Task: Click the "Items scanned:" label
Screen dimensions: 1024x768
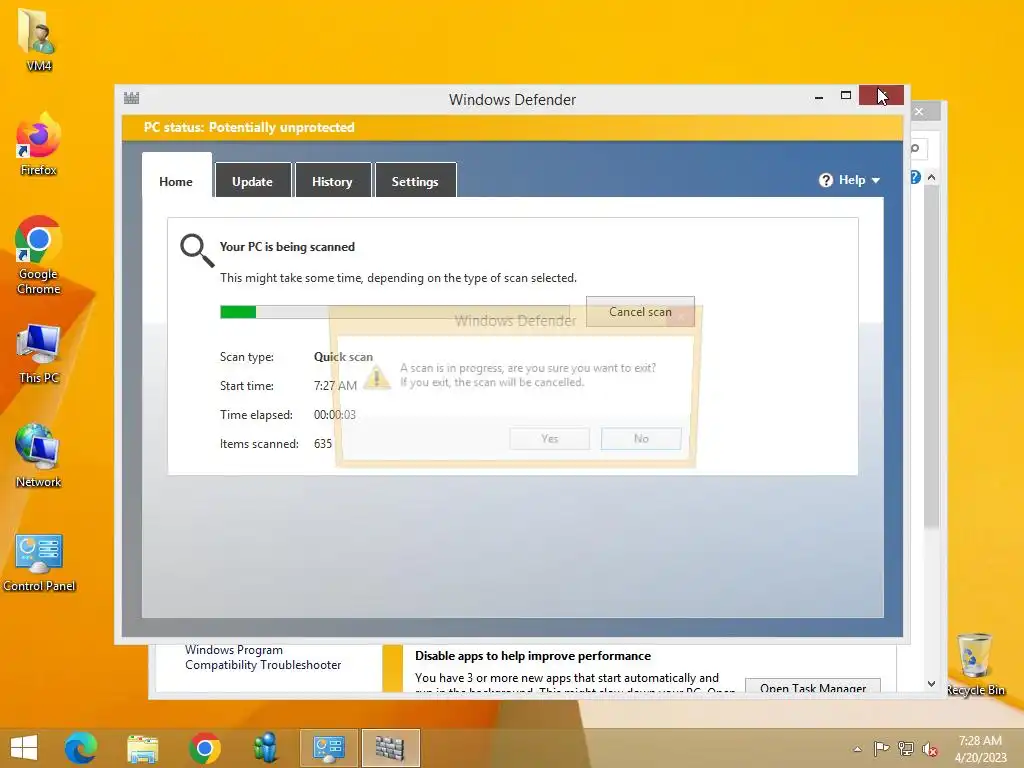Action: [x=259, y=443]
